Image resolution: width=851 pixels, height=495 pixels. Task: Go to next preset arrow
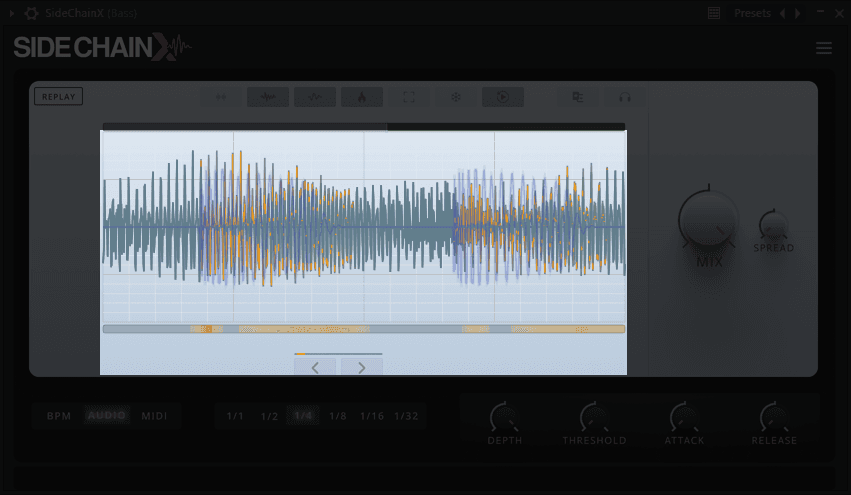pos(798,14)
